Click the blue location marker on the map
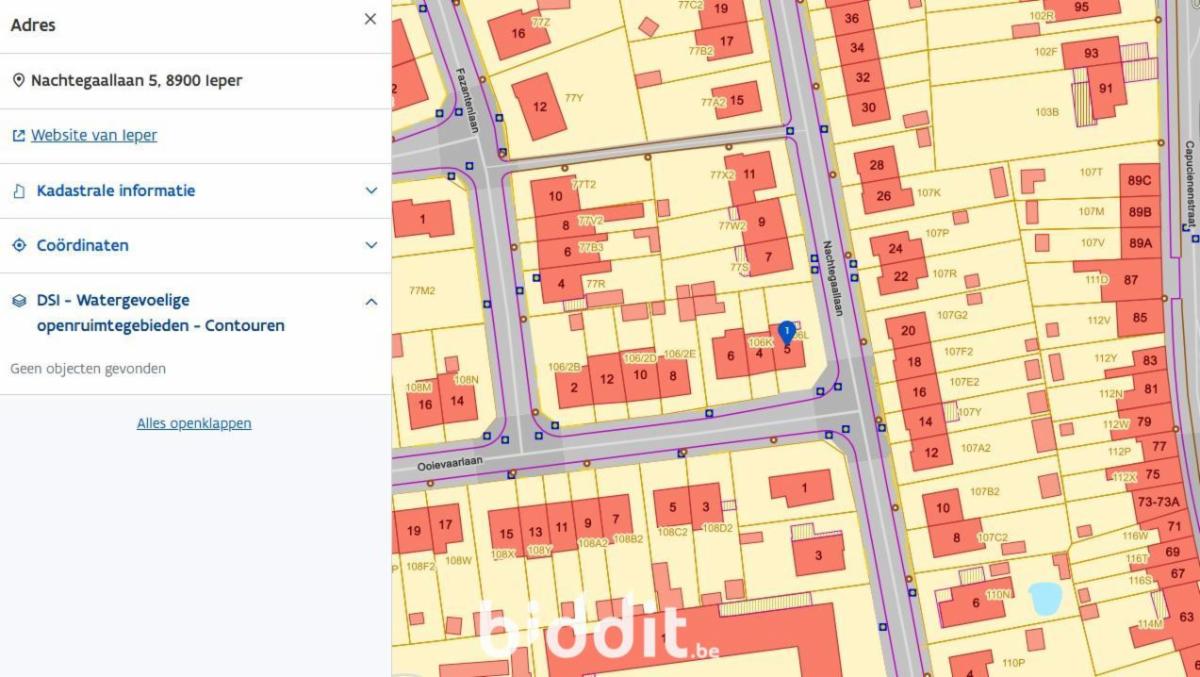 786,332
